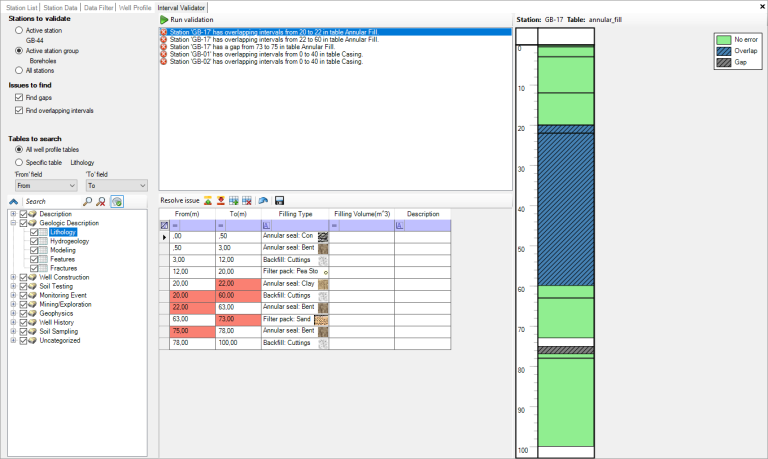Click the Overlap legend color swatch
Screen dimensions: 768x459
coord(724,51)
